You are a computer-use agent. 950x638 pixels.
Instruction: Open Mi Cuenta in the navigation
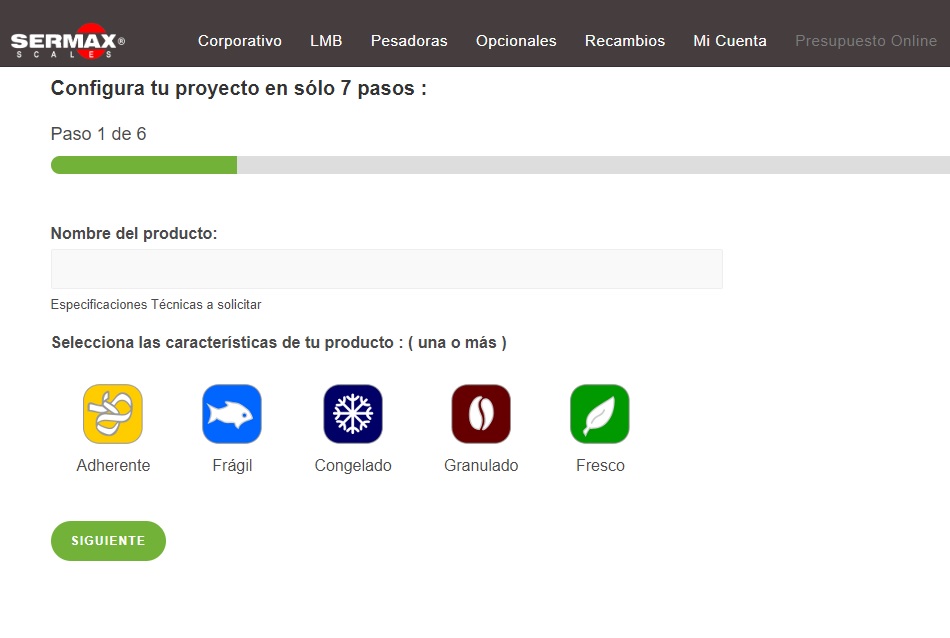coord(730,41)
